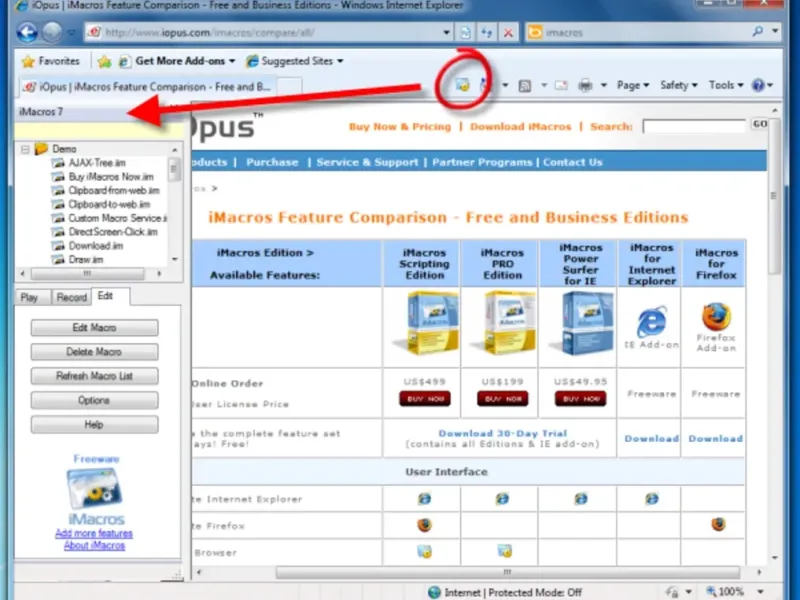This screenshot has height=600, width=800.
Task: Click Download iMacros link at top
Action: (x=520, y=127)
